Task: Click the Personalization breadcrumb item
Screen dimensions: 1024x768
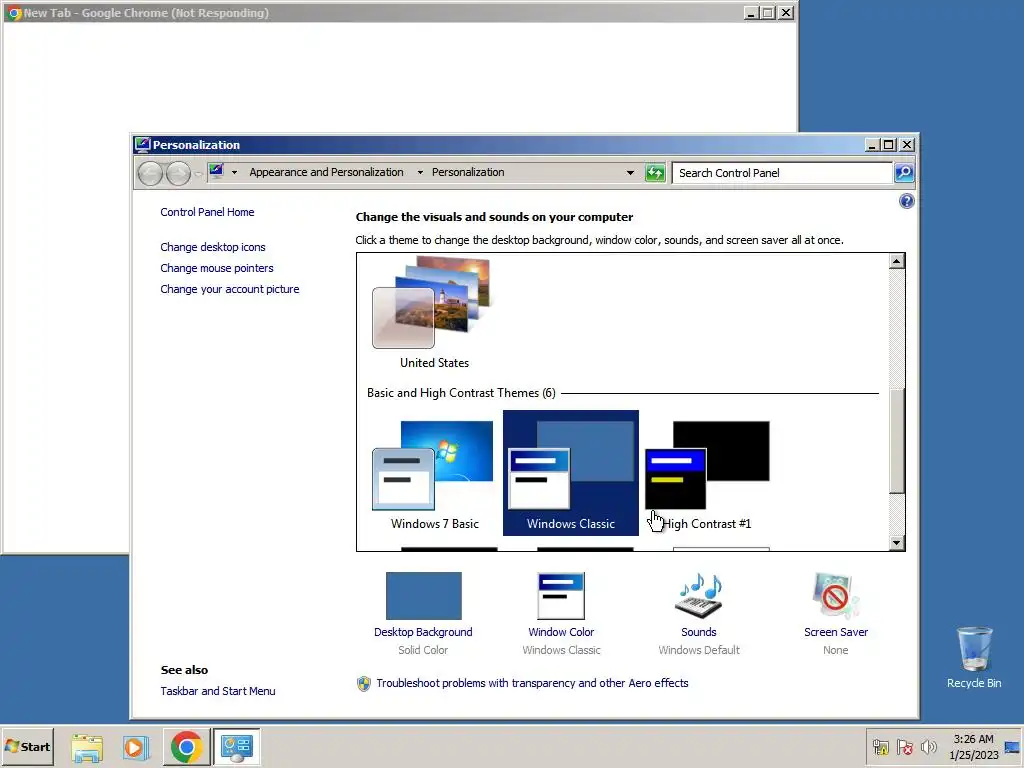Action: [x=468, y=172]
